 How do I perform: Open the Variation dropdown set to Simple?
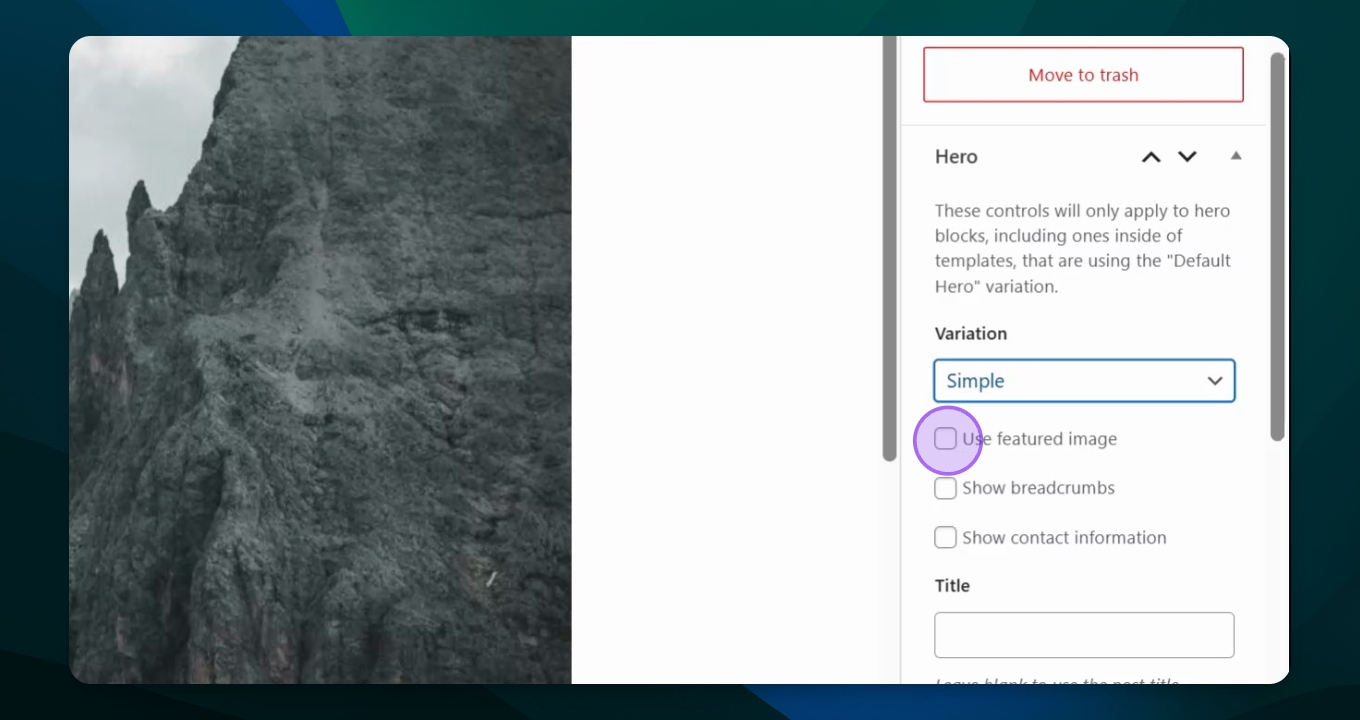tap(1084, 381)
